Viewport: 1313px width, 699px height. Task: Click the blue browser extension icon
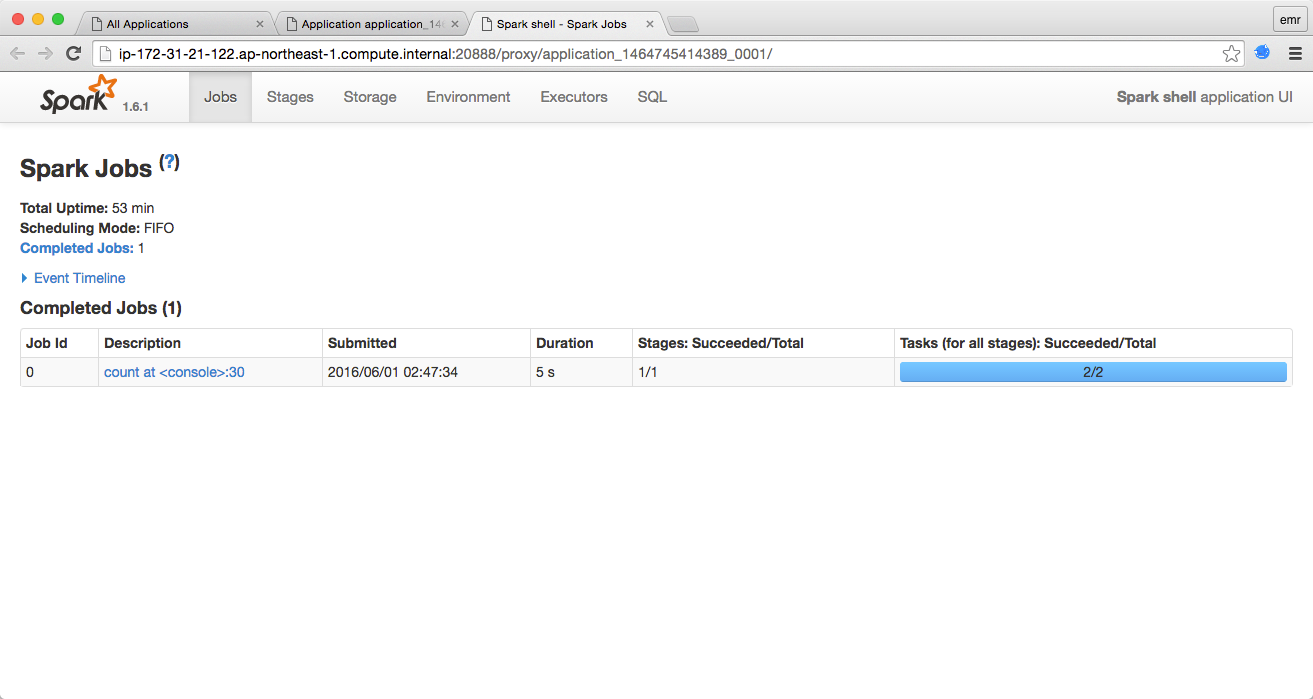click(x=1261, y=52)
